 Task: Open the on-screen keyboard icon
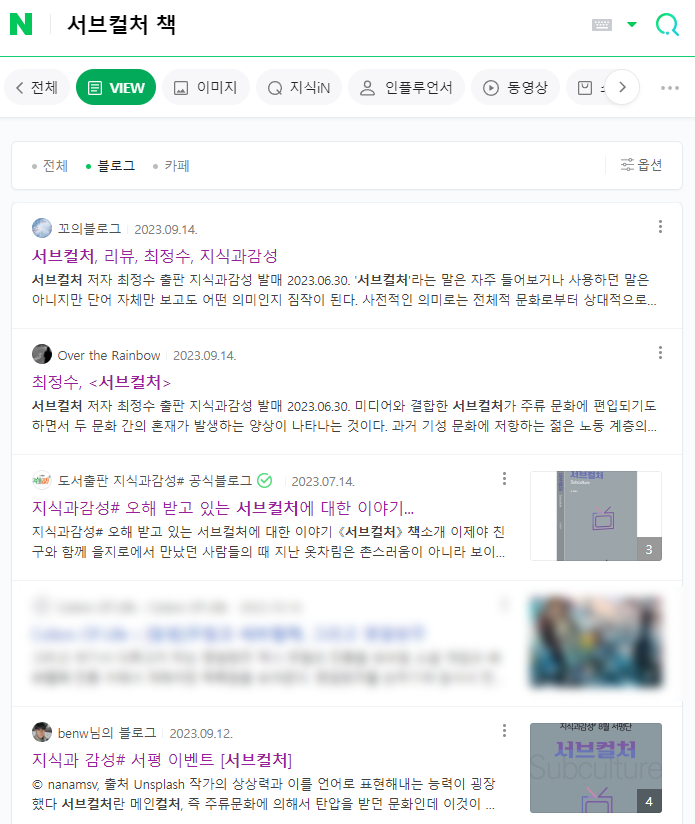click(x=601, y=25)
